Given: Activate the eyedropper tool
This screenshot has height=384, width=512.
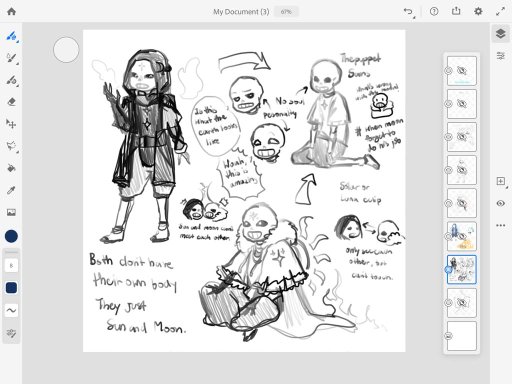Looking at the screenshot, I should [11, 190].
